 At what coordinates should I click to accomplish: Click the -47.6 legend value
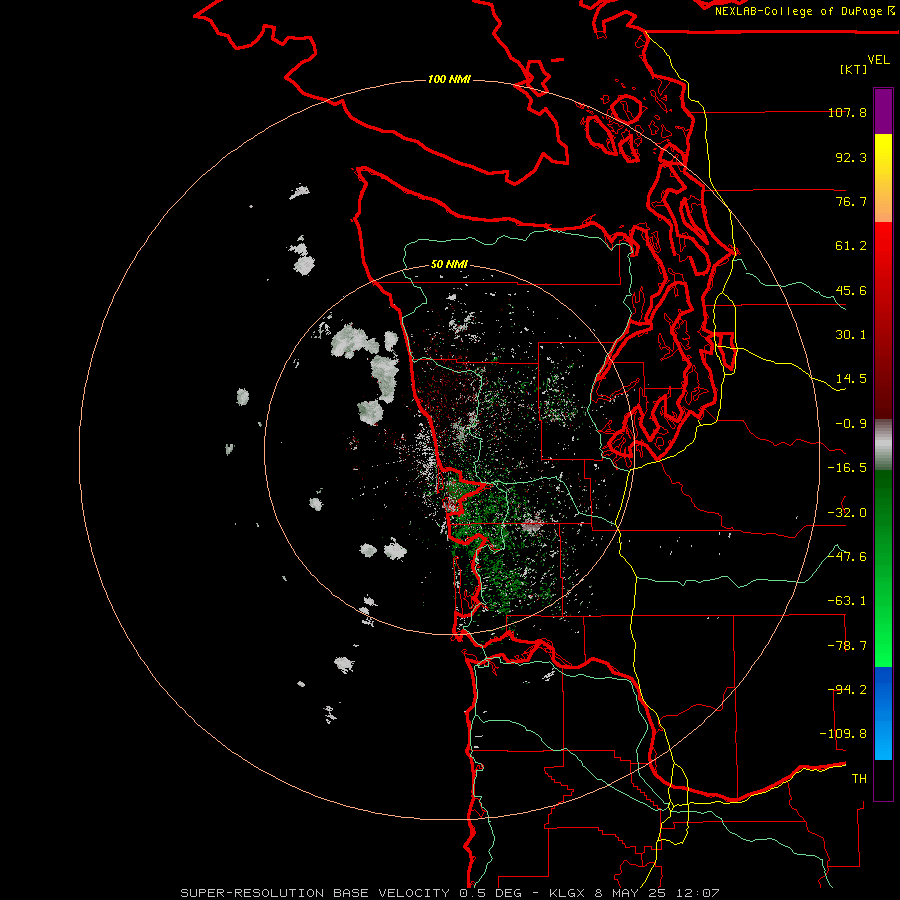pos(847,557)
